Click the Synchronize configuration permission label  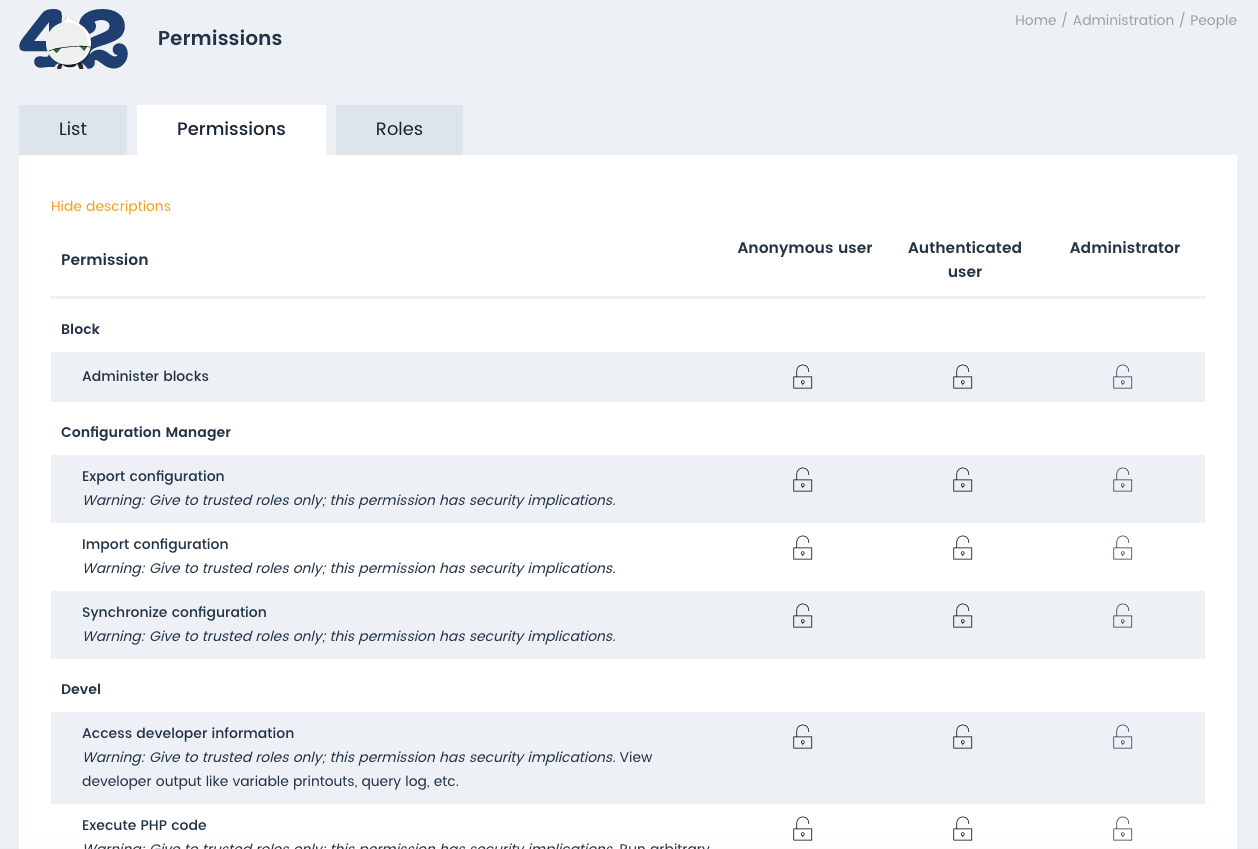174,612
